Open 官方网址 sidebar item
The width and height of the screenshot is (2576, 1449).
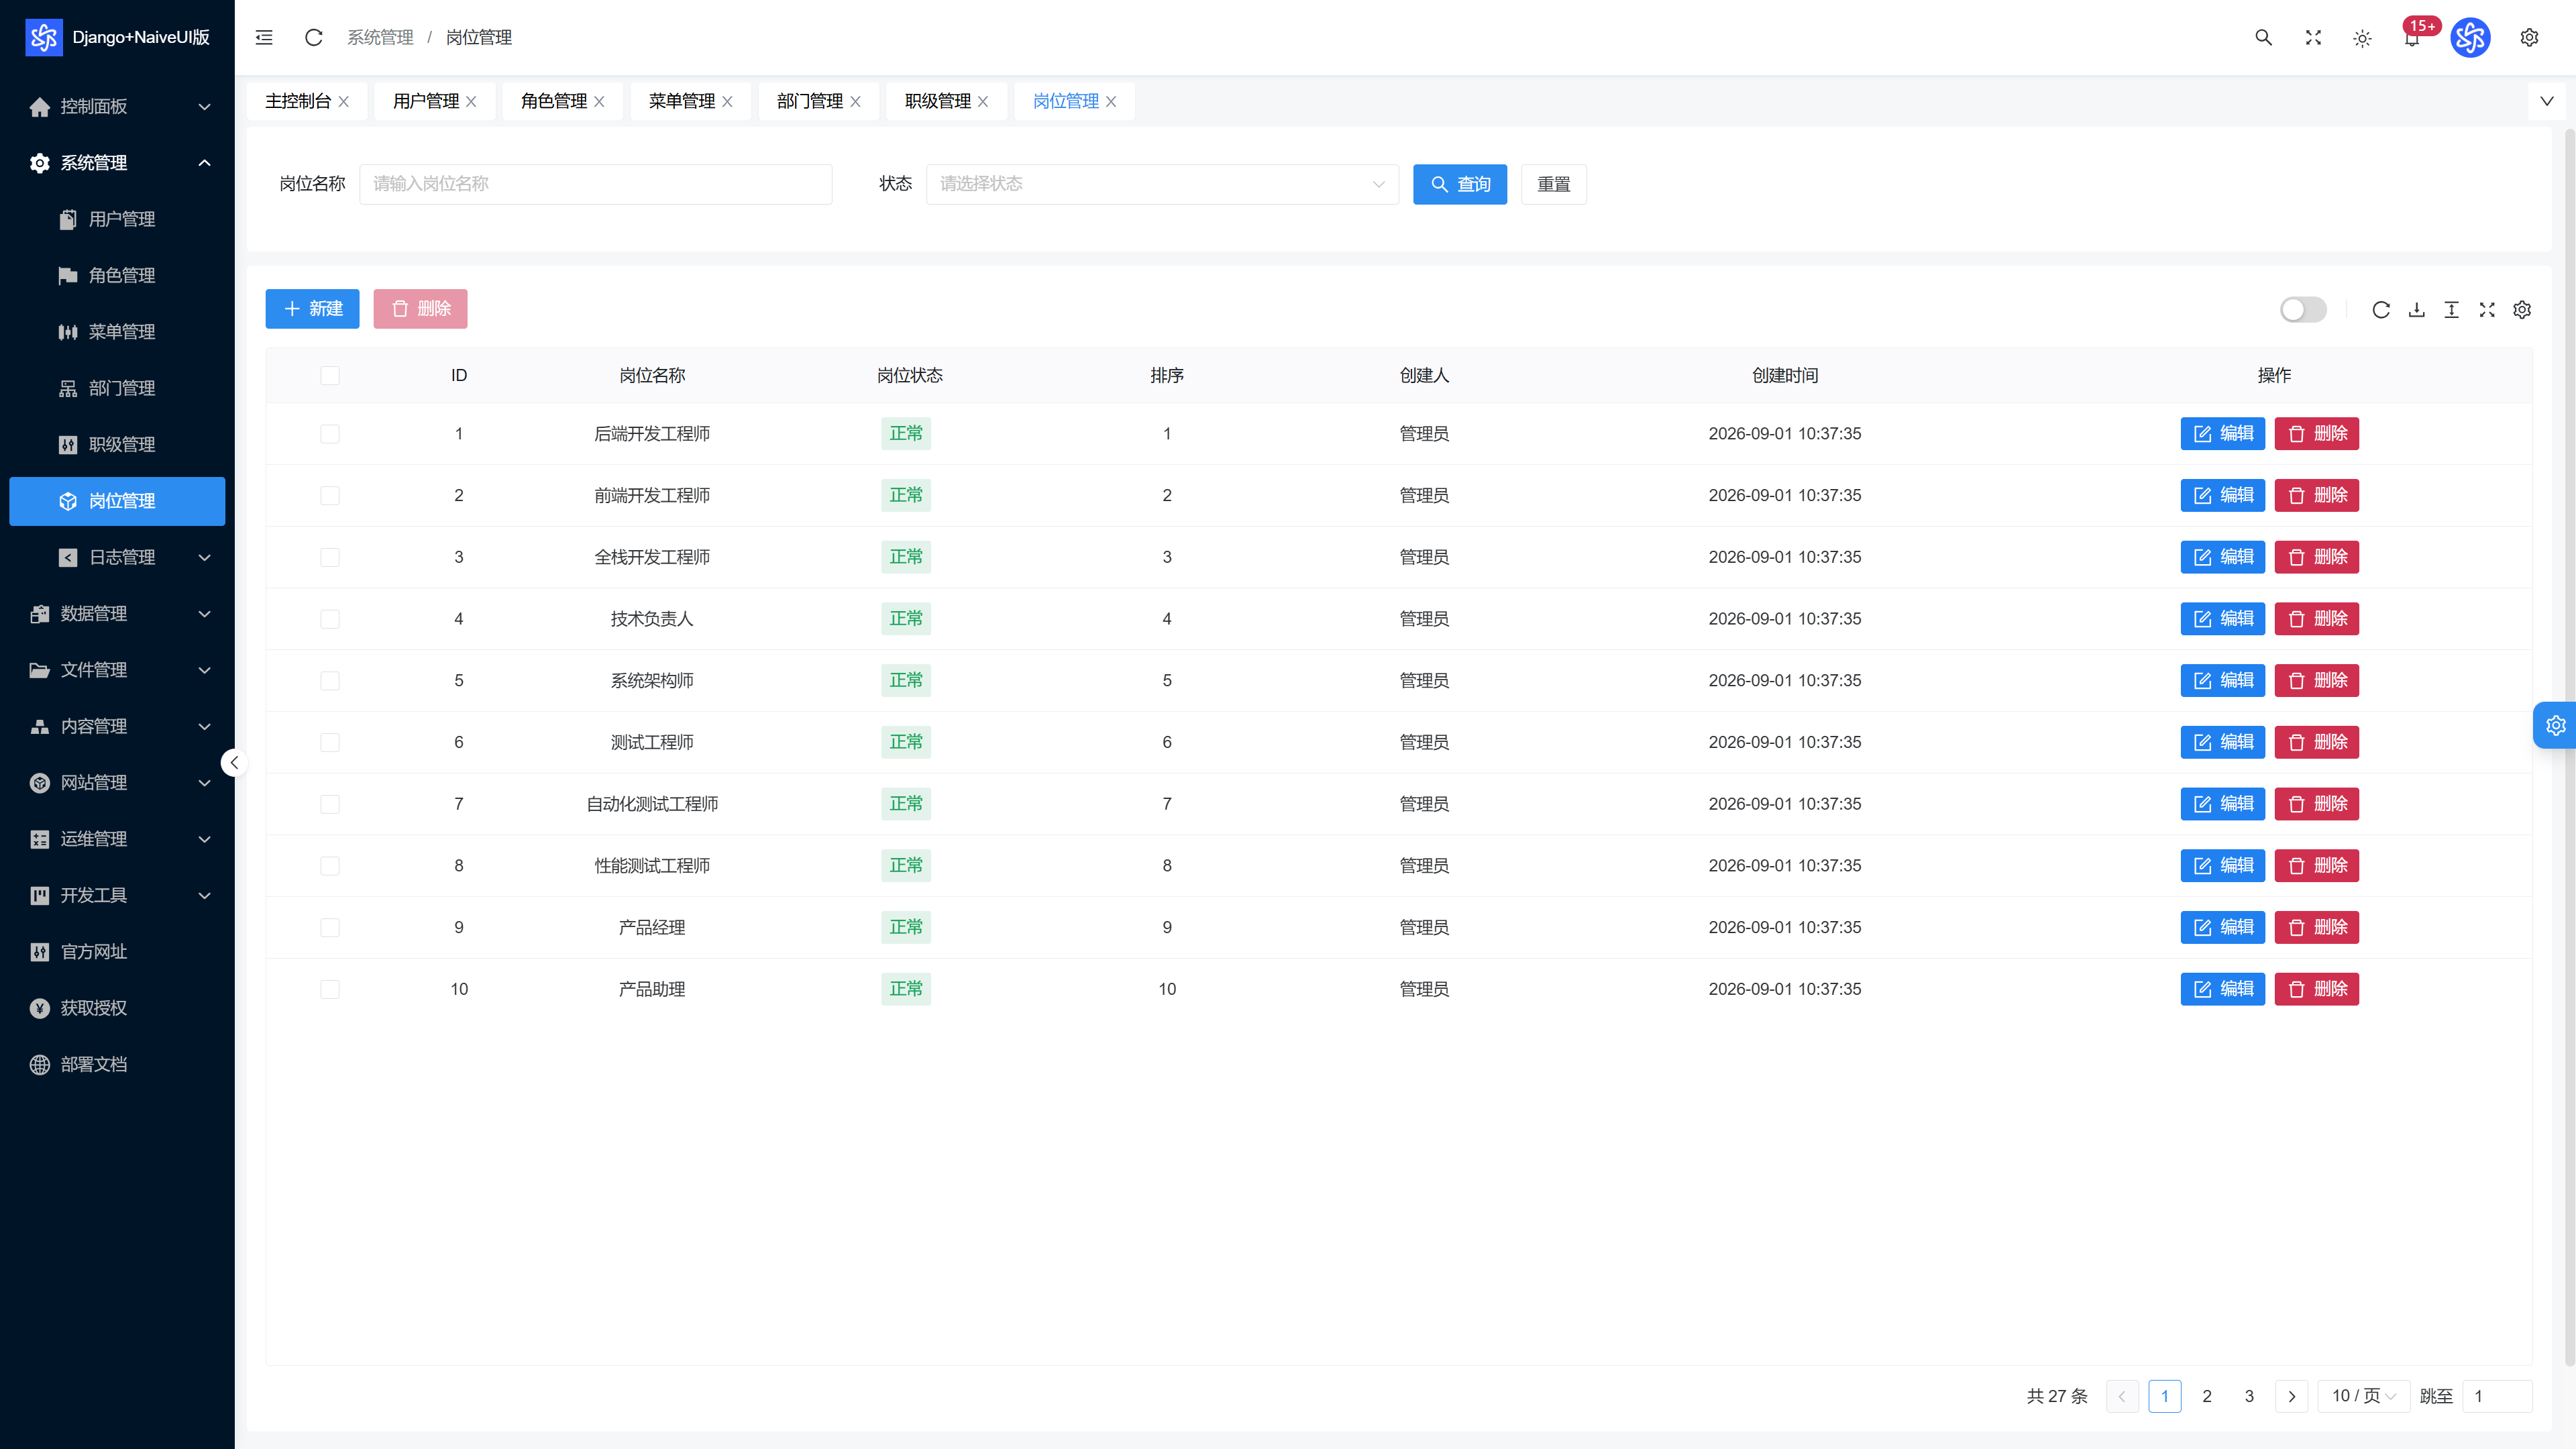pyautogui.click(x=117, y=951)
